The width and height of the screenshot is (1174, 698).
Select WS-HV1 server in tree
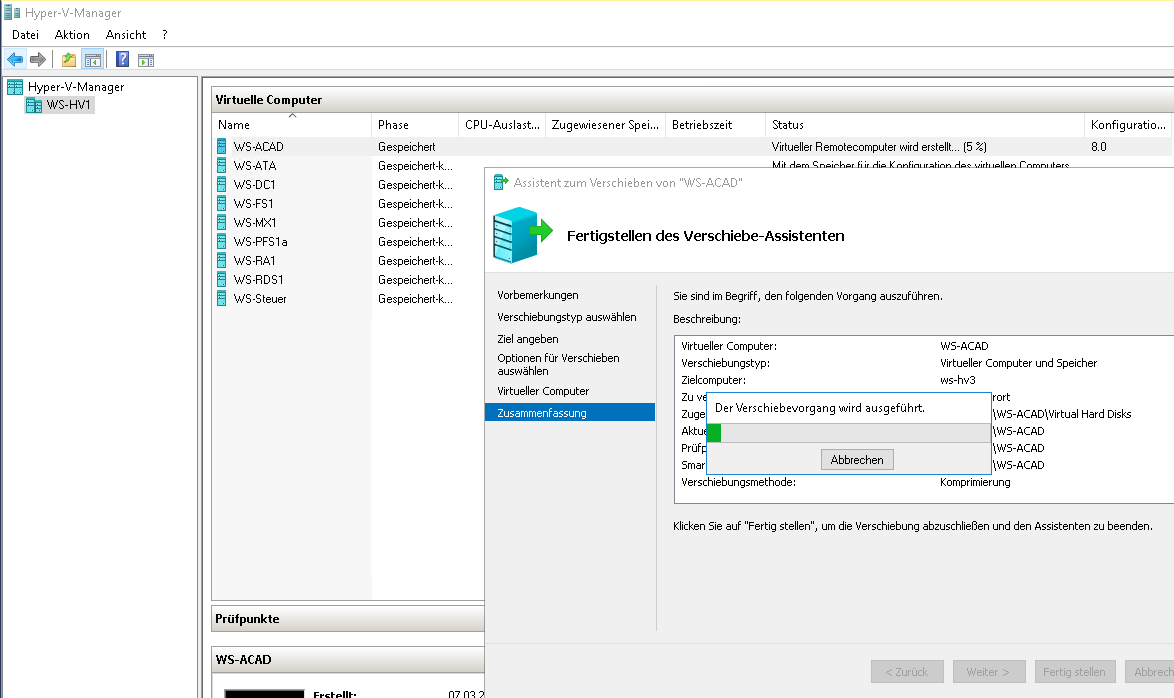[x=68, y=105]
